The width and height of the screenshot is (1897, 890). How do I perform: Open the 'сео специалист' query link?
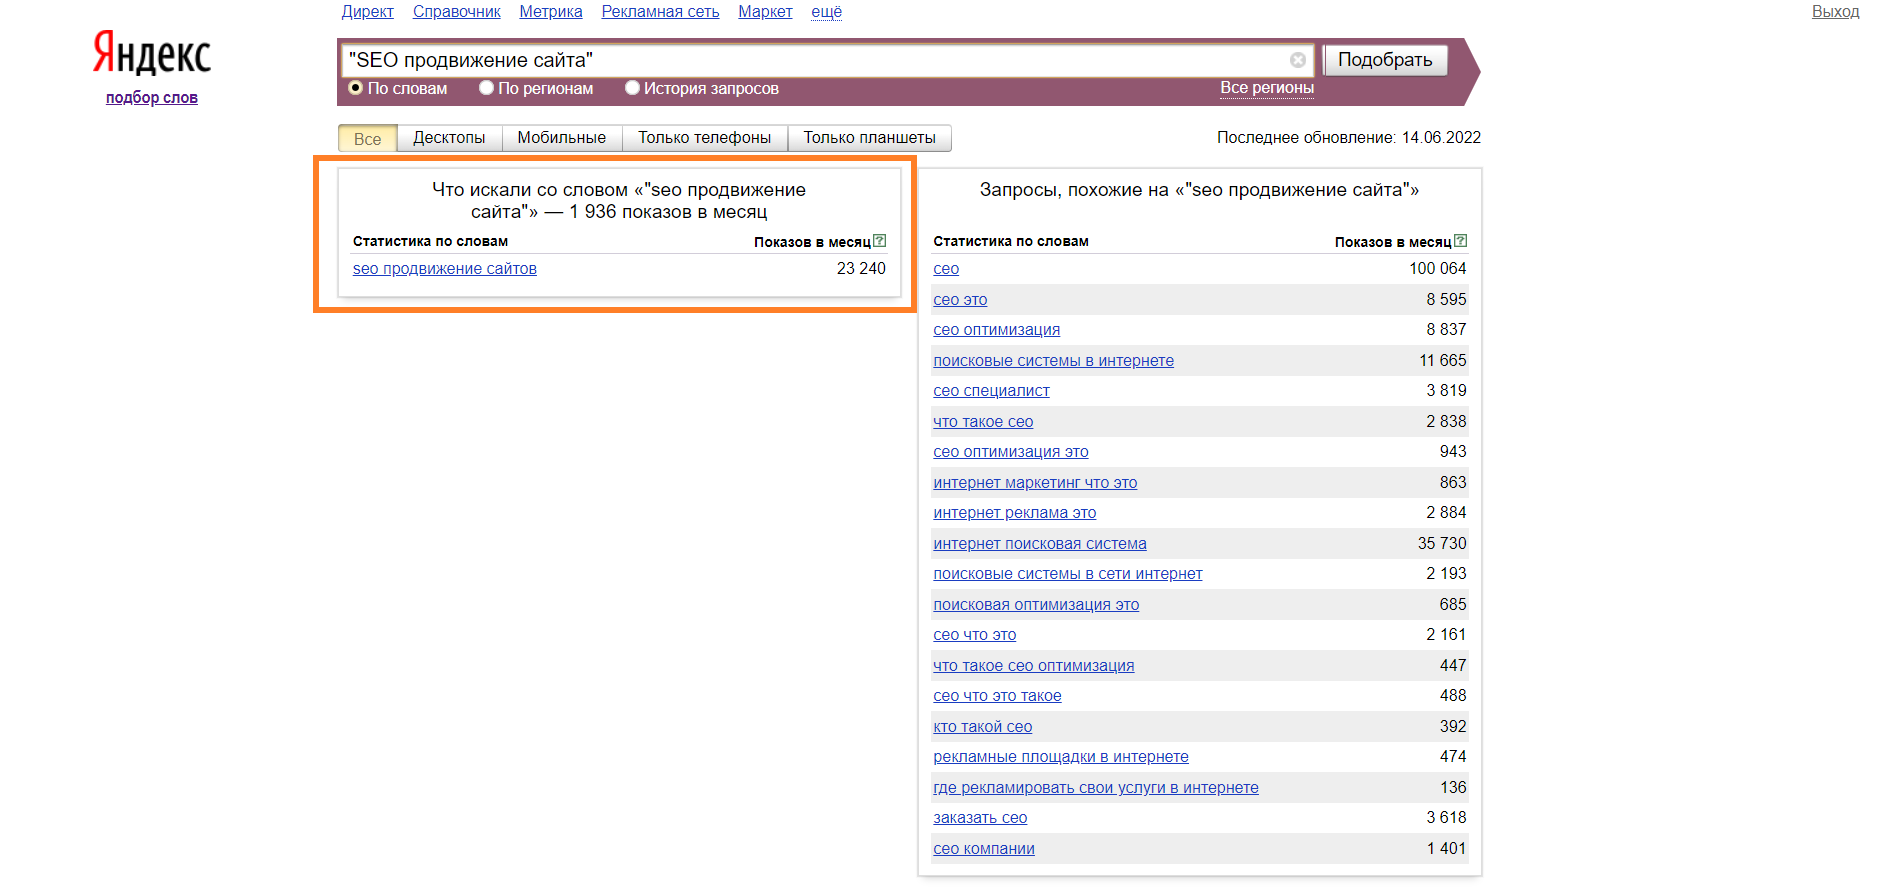tap(992, 391)
